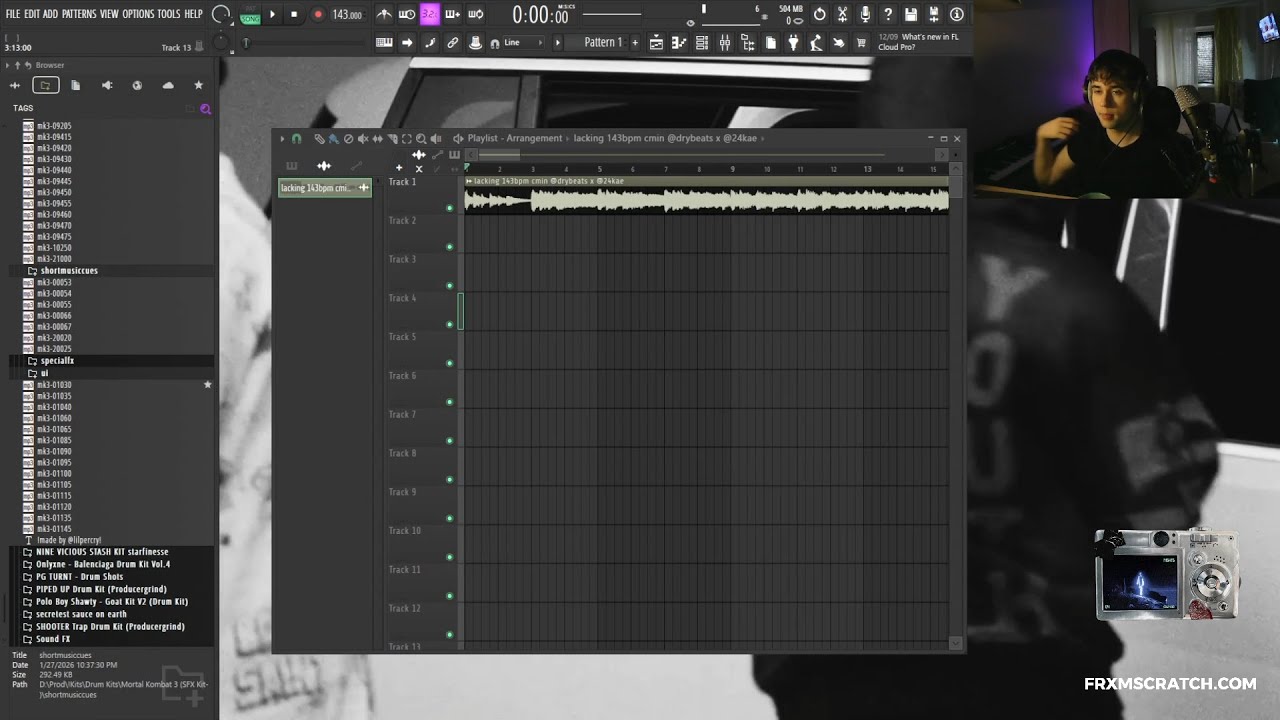Open the shopping cart content library icon
Viewport: 1280px width, 720px height.
click(861, 43)
